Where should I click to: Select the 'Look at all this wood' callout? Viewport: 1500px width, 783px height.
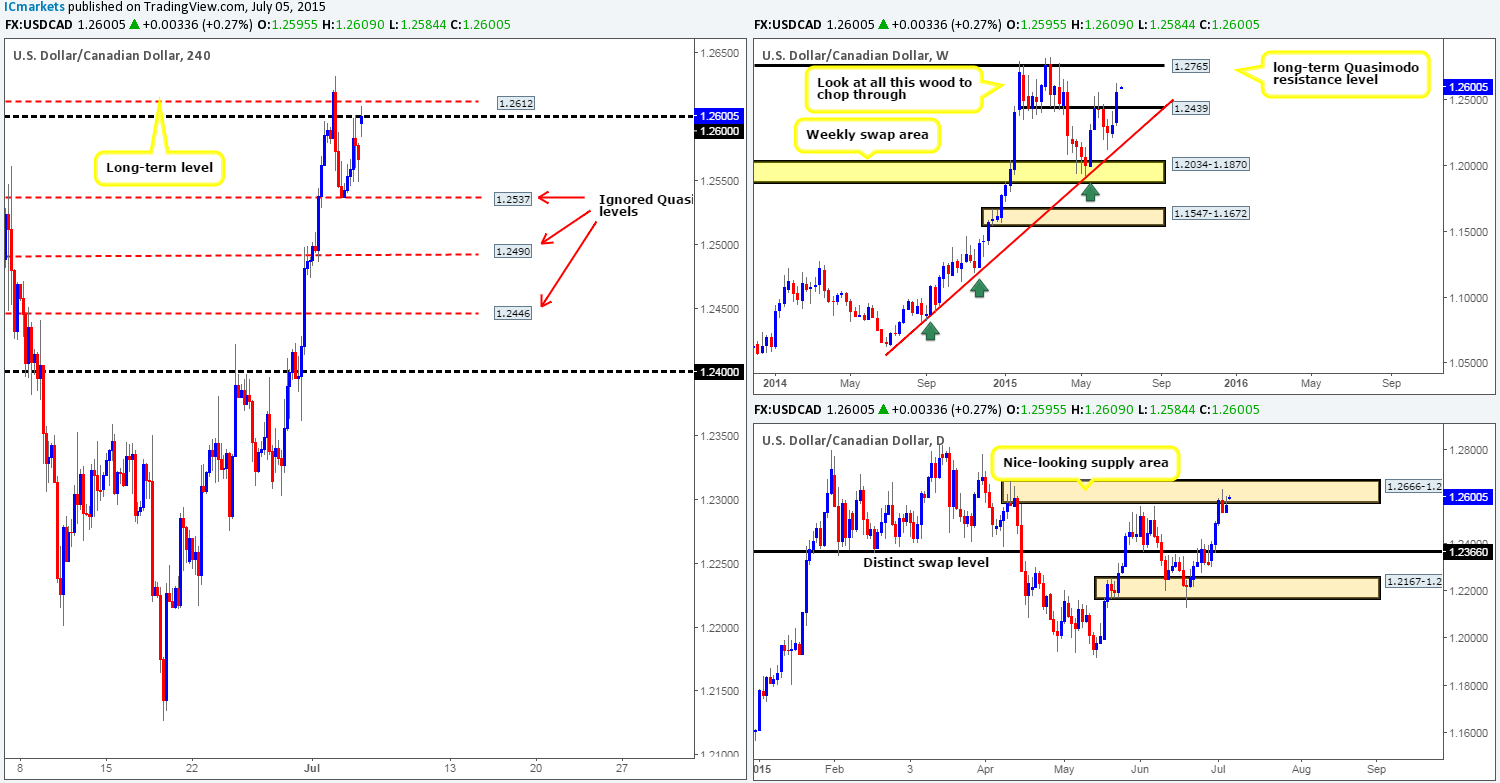coord(896,90)
